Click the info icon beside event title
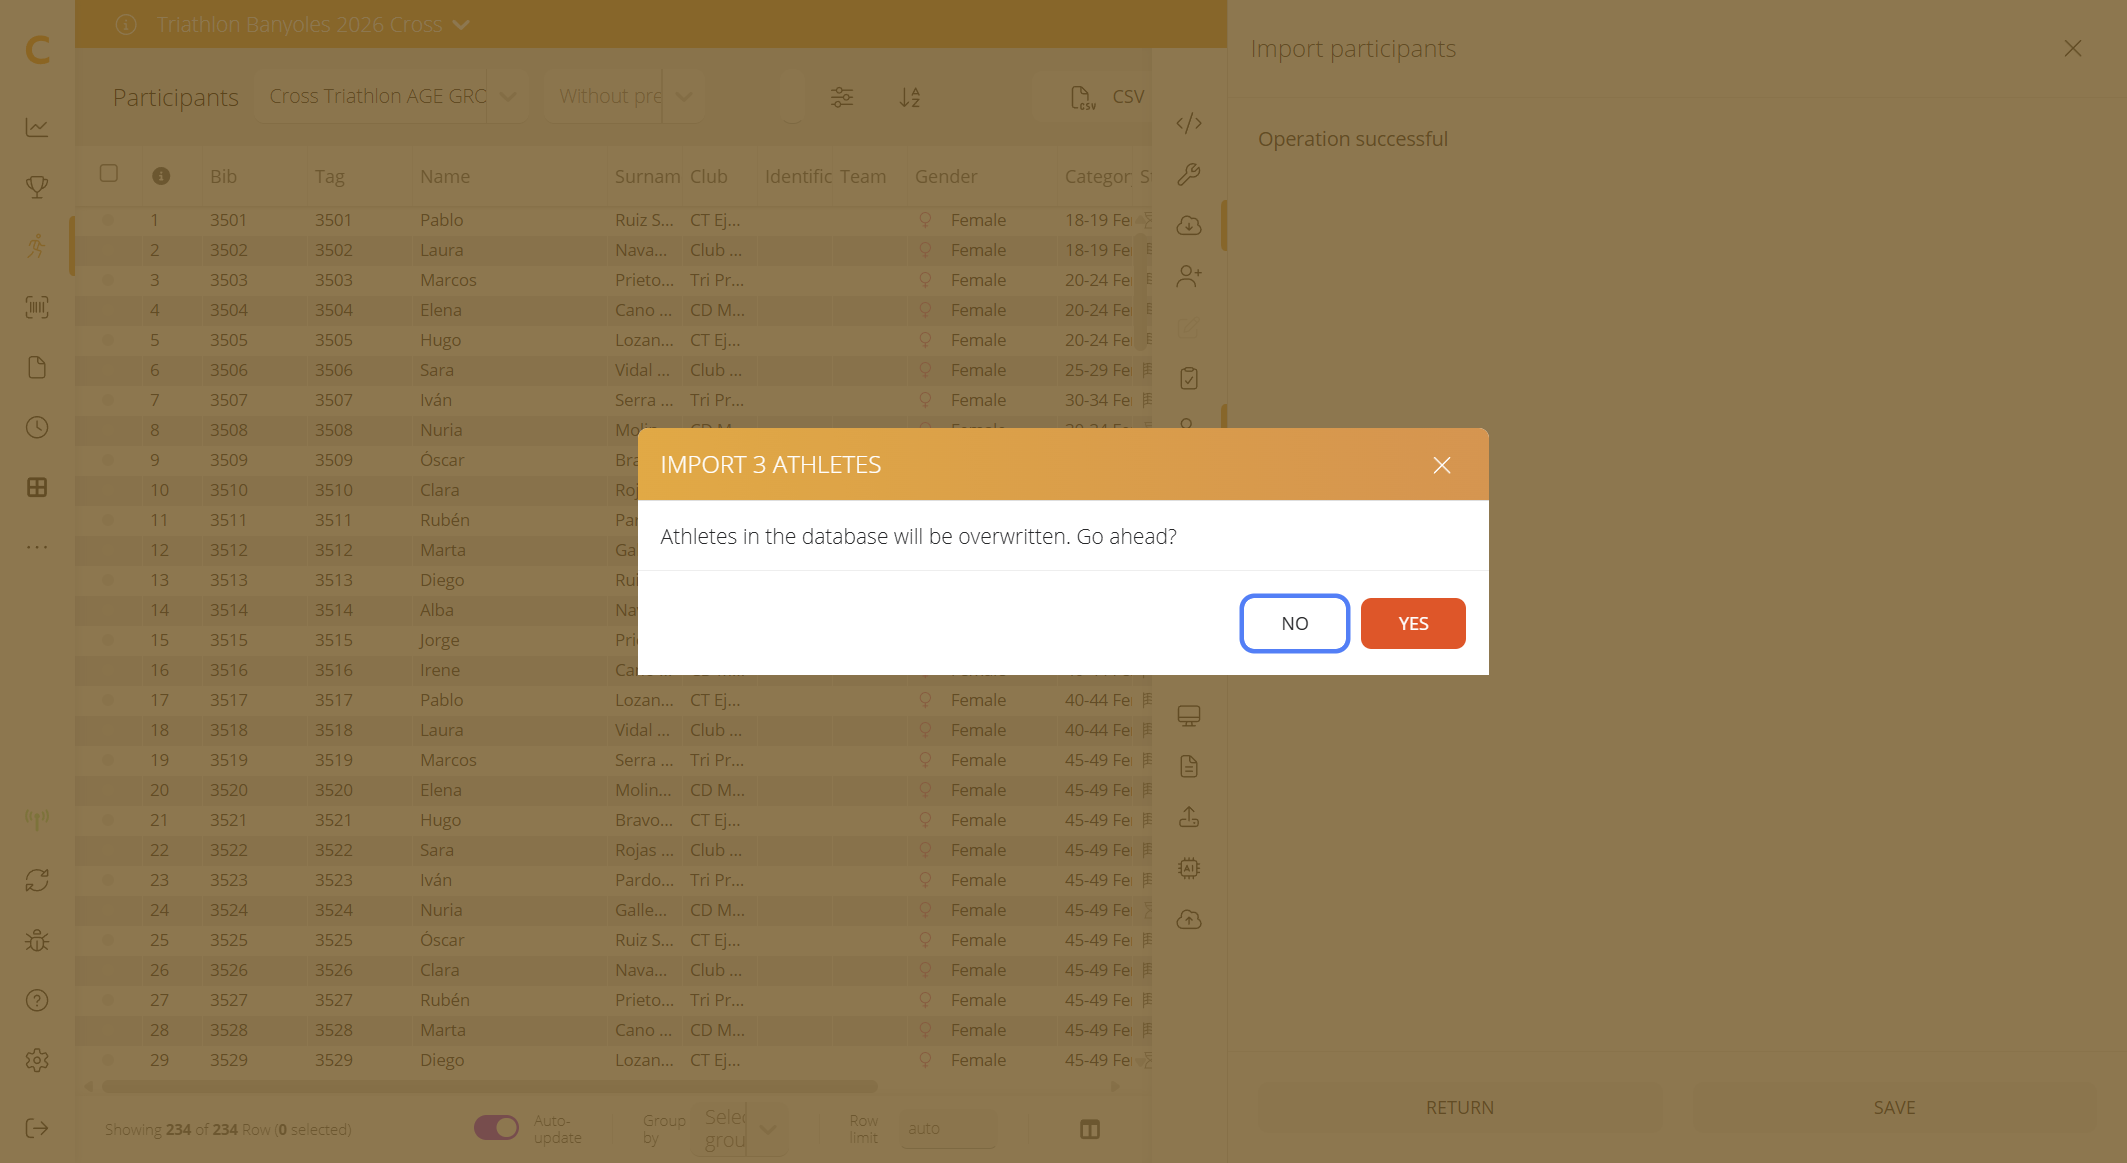The height and width of the screenshot is (1163, 2127). pyautogui.click(x=126, y=24)
